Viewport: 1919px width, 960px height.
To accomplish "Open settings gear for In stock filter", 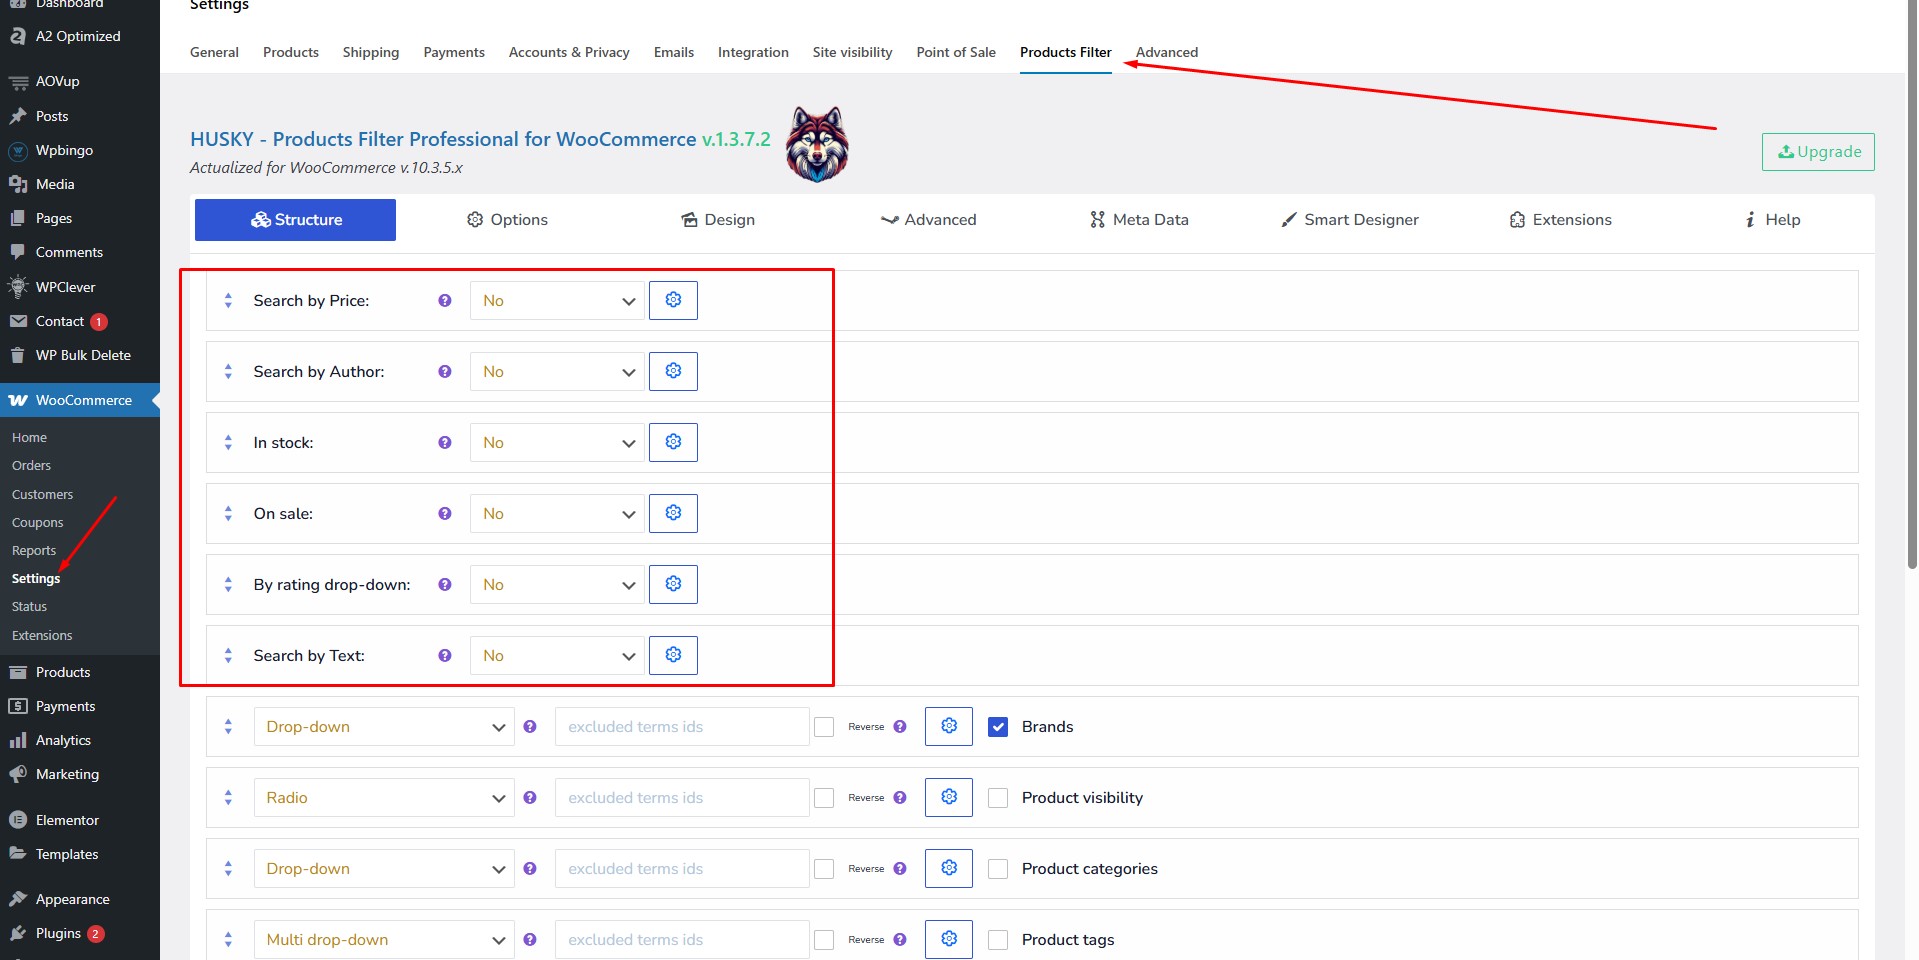I will click(673, 442).
